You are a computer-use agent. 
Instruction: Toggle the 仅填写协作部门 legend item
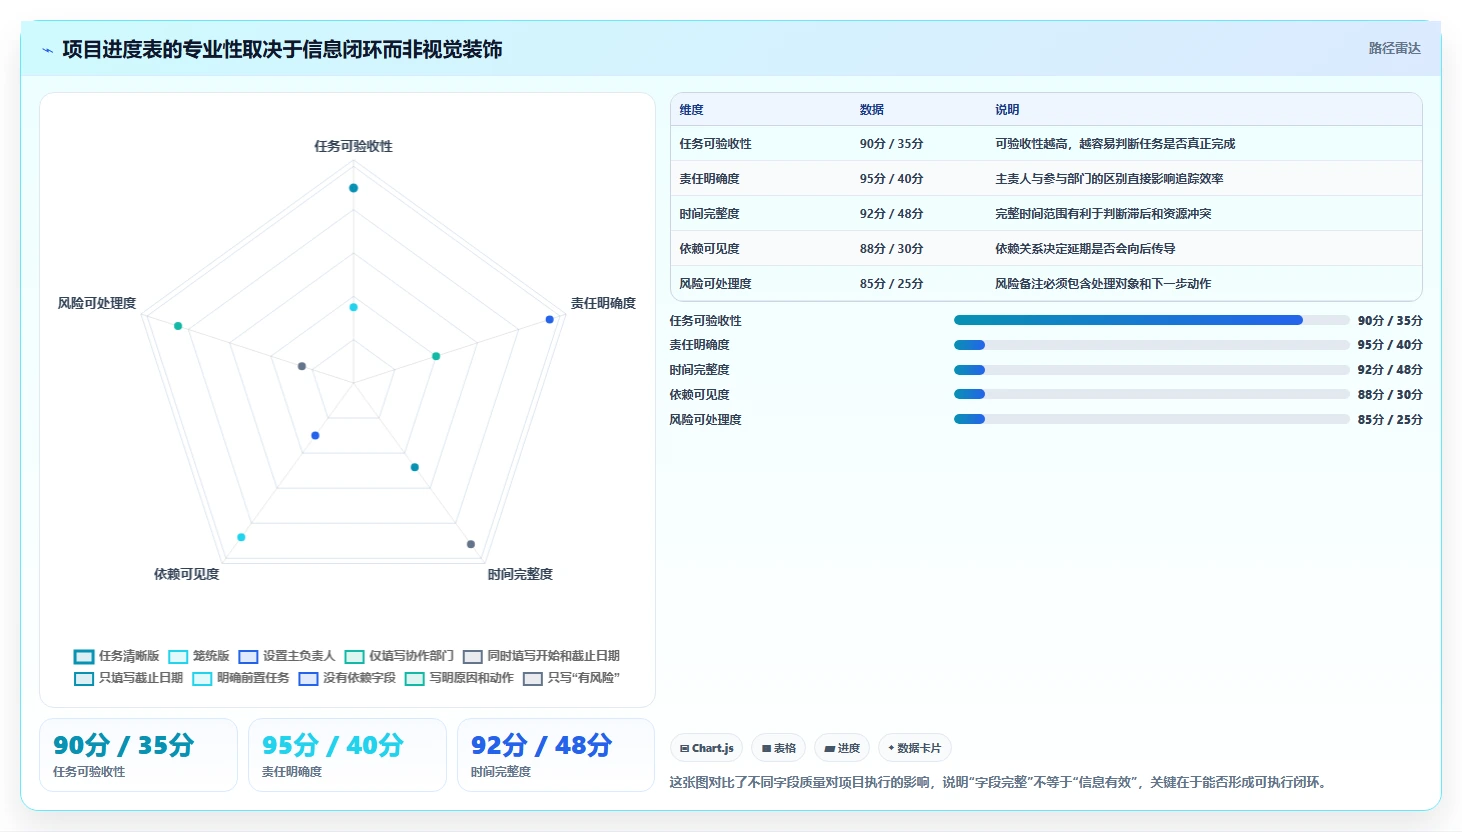click(x=399, y=656)
